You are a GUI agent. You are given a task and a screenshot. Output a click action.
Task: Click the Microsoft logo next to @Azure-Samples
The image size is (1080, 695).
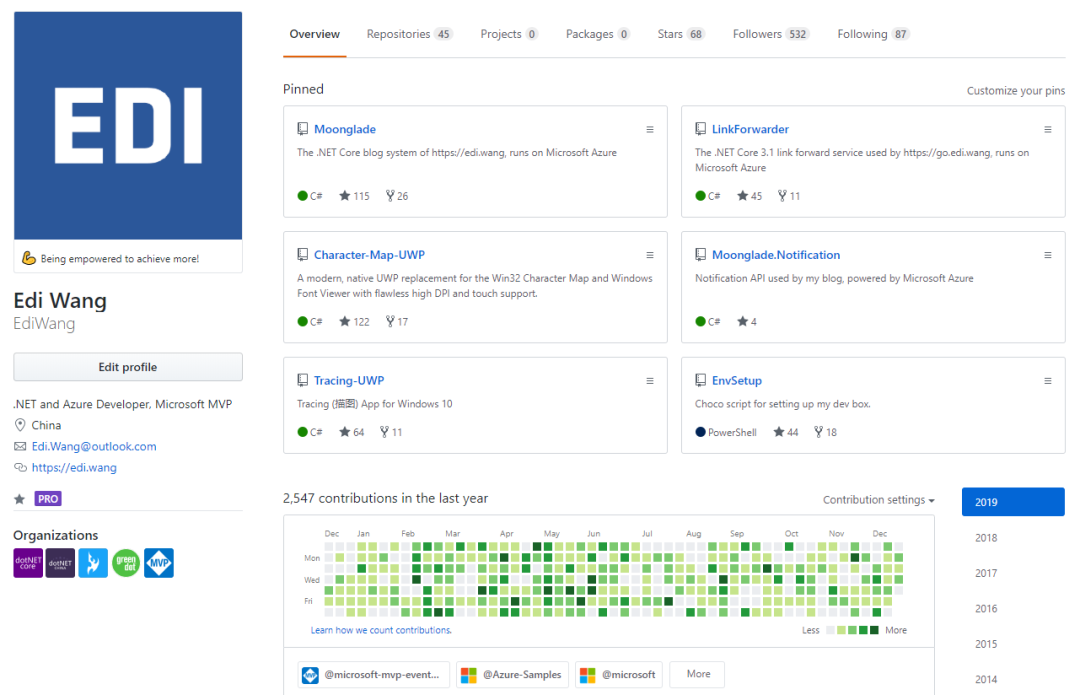[468, 675]
